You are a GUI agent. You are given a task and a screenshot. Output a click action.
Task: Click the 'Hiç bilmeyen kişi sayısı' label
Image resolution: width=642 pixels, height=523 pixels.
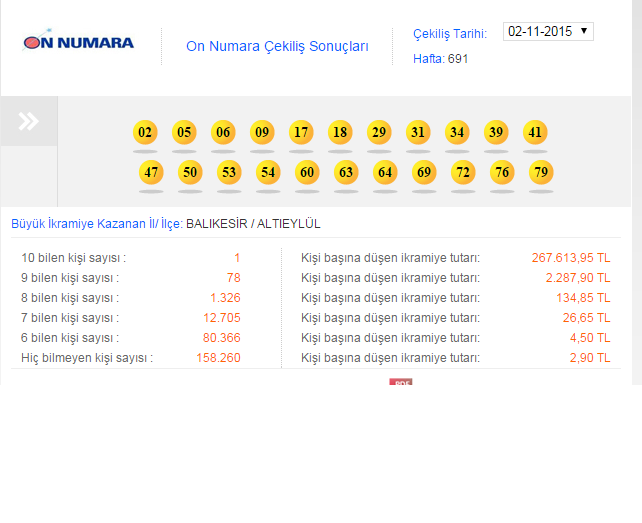87,358
